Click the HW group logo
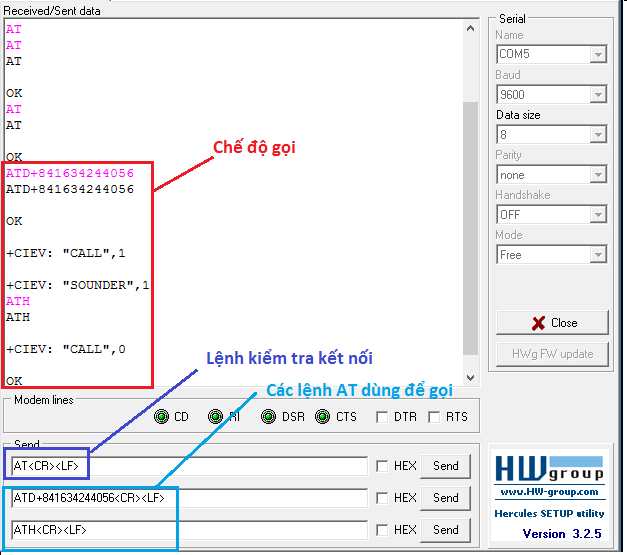Image resolution: width=627 pixels, height=555 pixels. click(549, 469)
